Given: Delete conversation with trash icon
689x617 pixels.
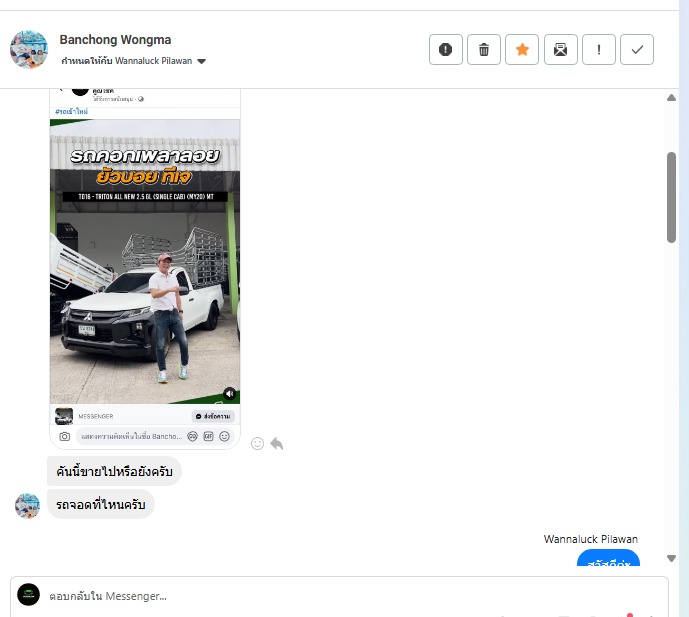Looking at the screenshot, I should pyautogui.click(x=484, y=49).
